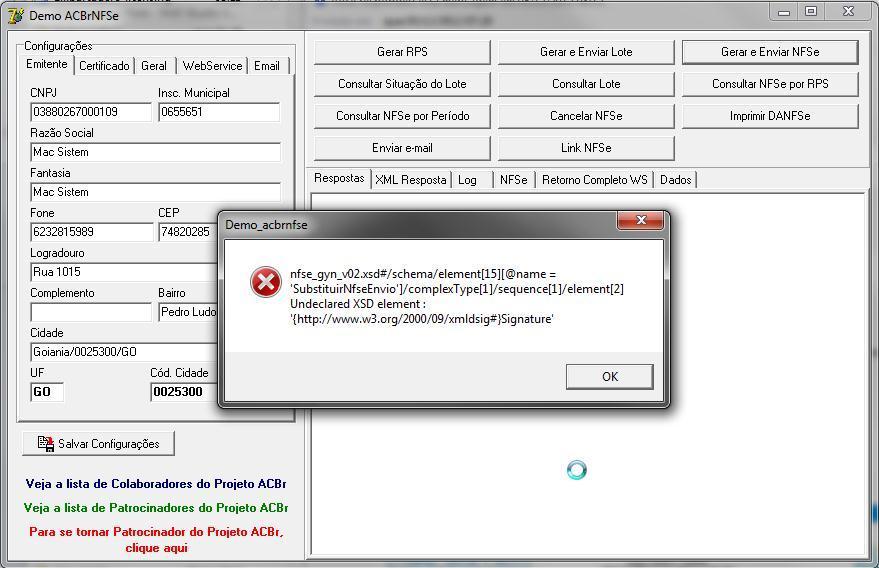Select the Retorno Completo WS tab
Viewport: 879px width, 568px height.
[x=594, y=180]
